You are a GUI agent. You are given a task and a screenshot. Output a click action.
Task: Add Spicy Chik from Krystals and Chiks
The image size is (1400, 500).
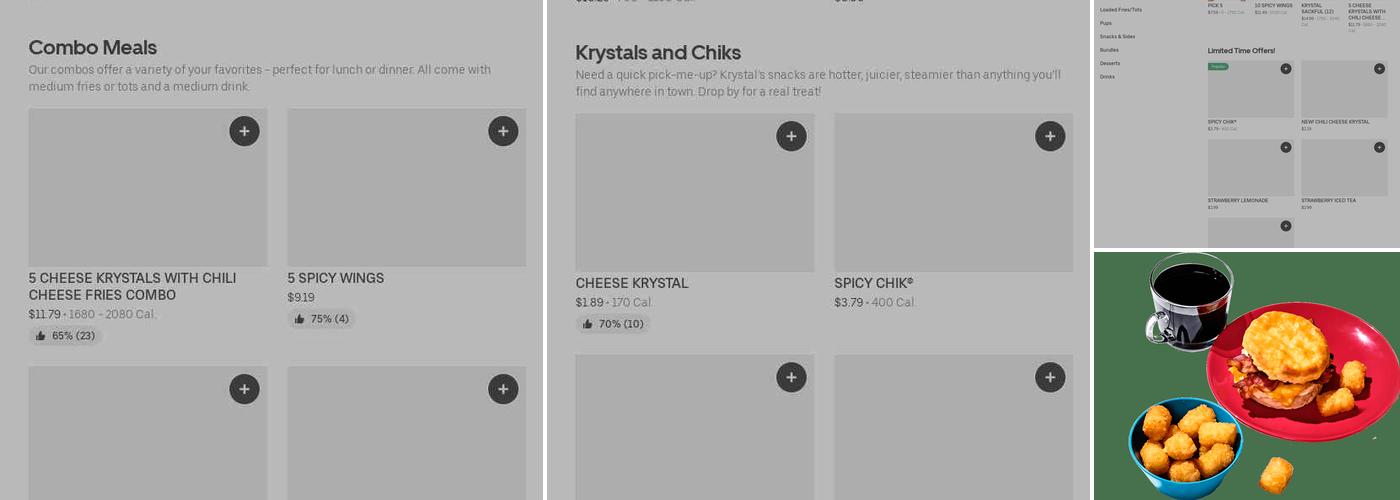click(x=1050, y=136)
